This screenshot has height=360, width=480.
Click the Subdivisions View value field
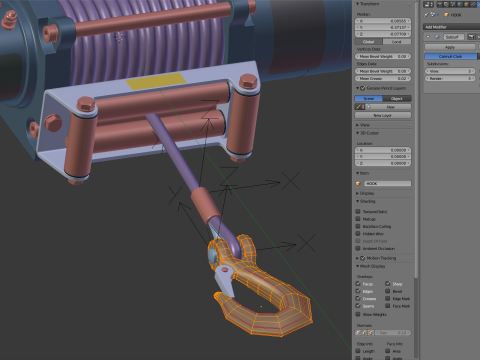point(450,71)
